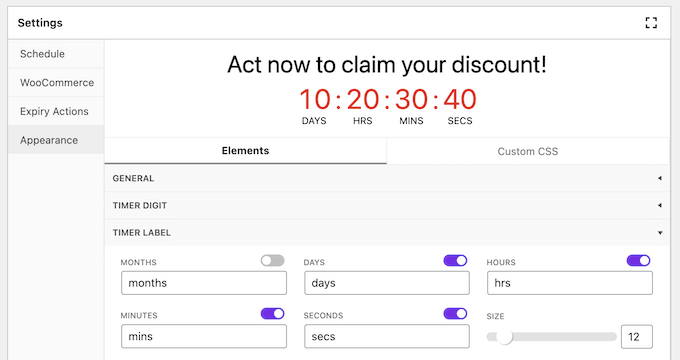Click the countdown headline 'Act now to claim your discount!'
Image resolution: width=680 pixels, height=360 pixels.
(x=387, y=65)
